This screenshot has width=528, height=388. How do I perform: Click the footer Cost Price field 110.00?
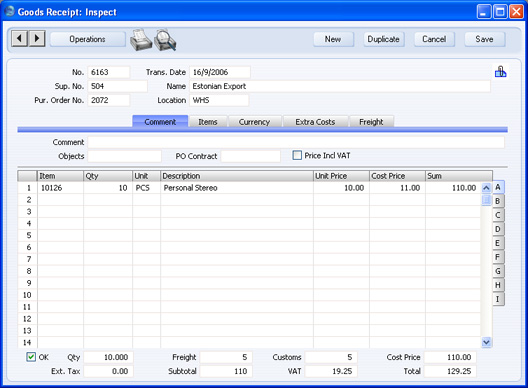[450, 357]
